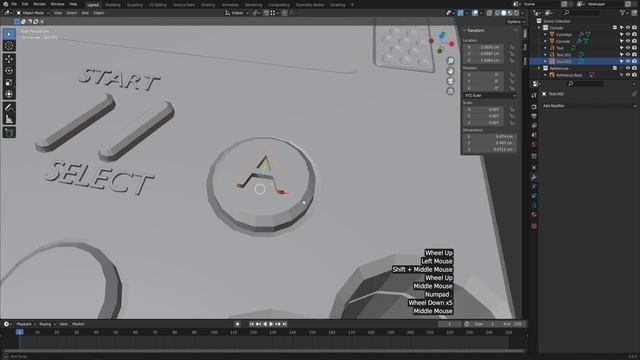The width and height of the screenshot is (640, 360).
Task: Open the Options dropdown in viewport header
Action: tap(516, 22)
